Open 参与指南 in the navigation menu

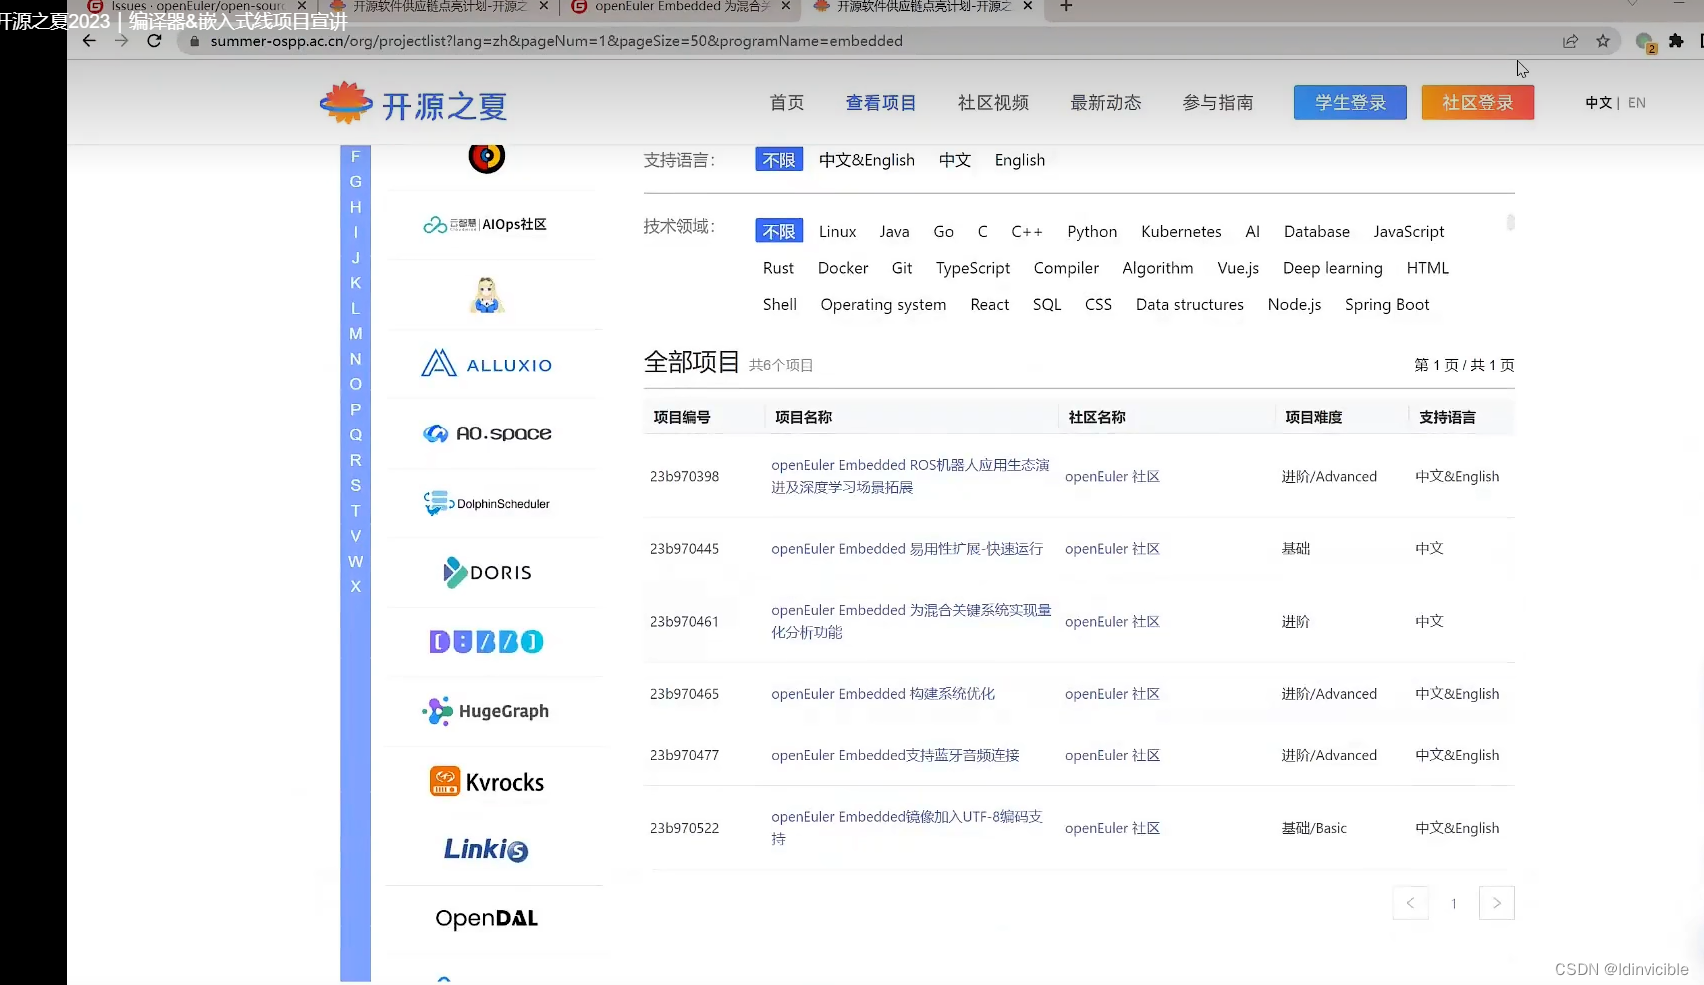pos(1218,103)
